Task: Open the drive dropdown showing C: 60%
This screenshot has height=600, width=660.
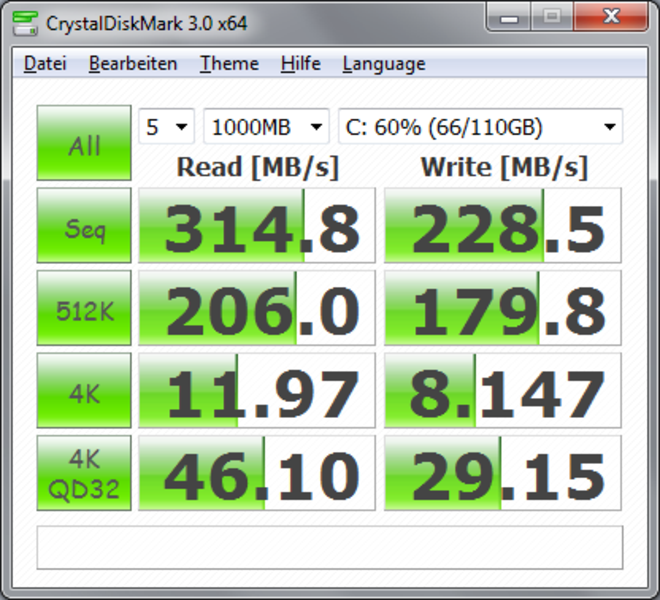Action: click(x=480, y=126)
